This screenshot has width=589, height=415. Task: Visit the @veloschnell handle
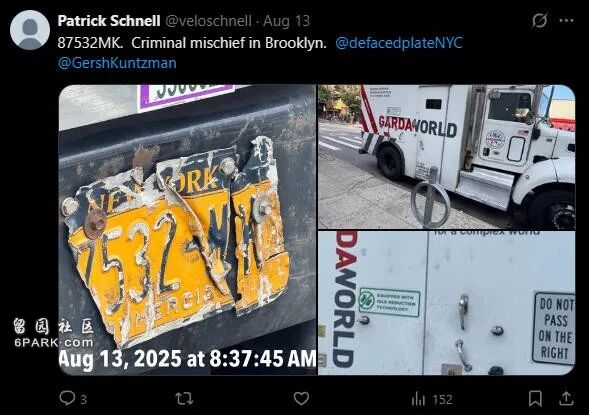coord(208,21)
